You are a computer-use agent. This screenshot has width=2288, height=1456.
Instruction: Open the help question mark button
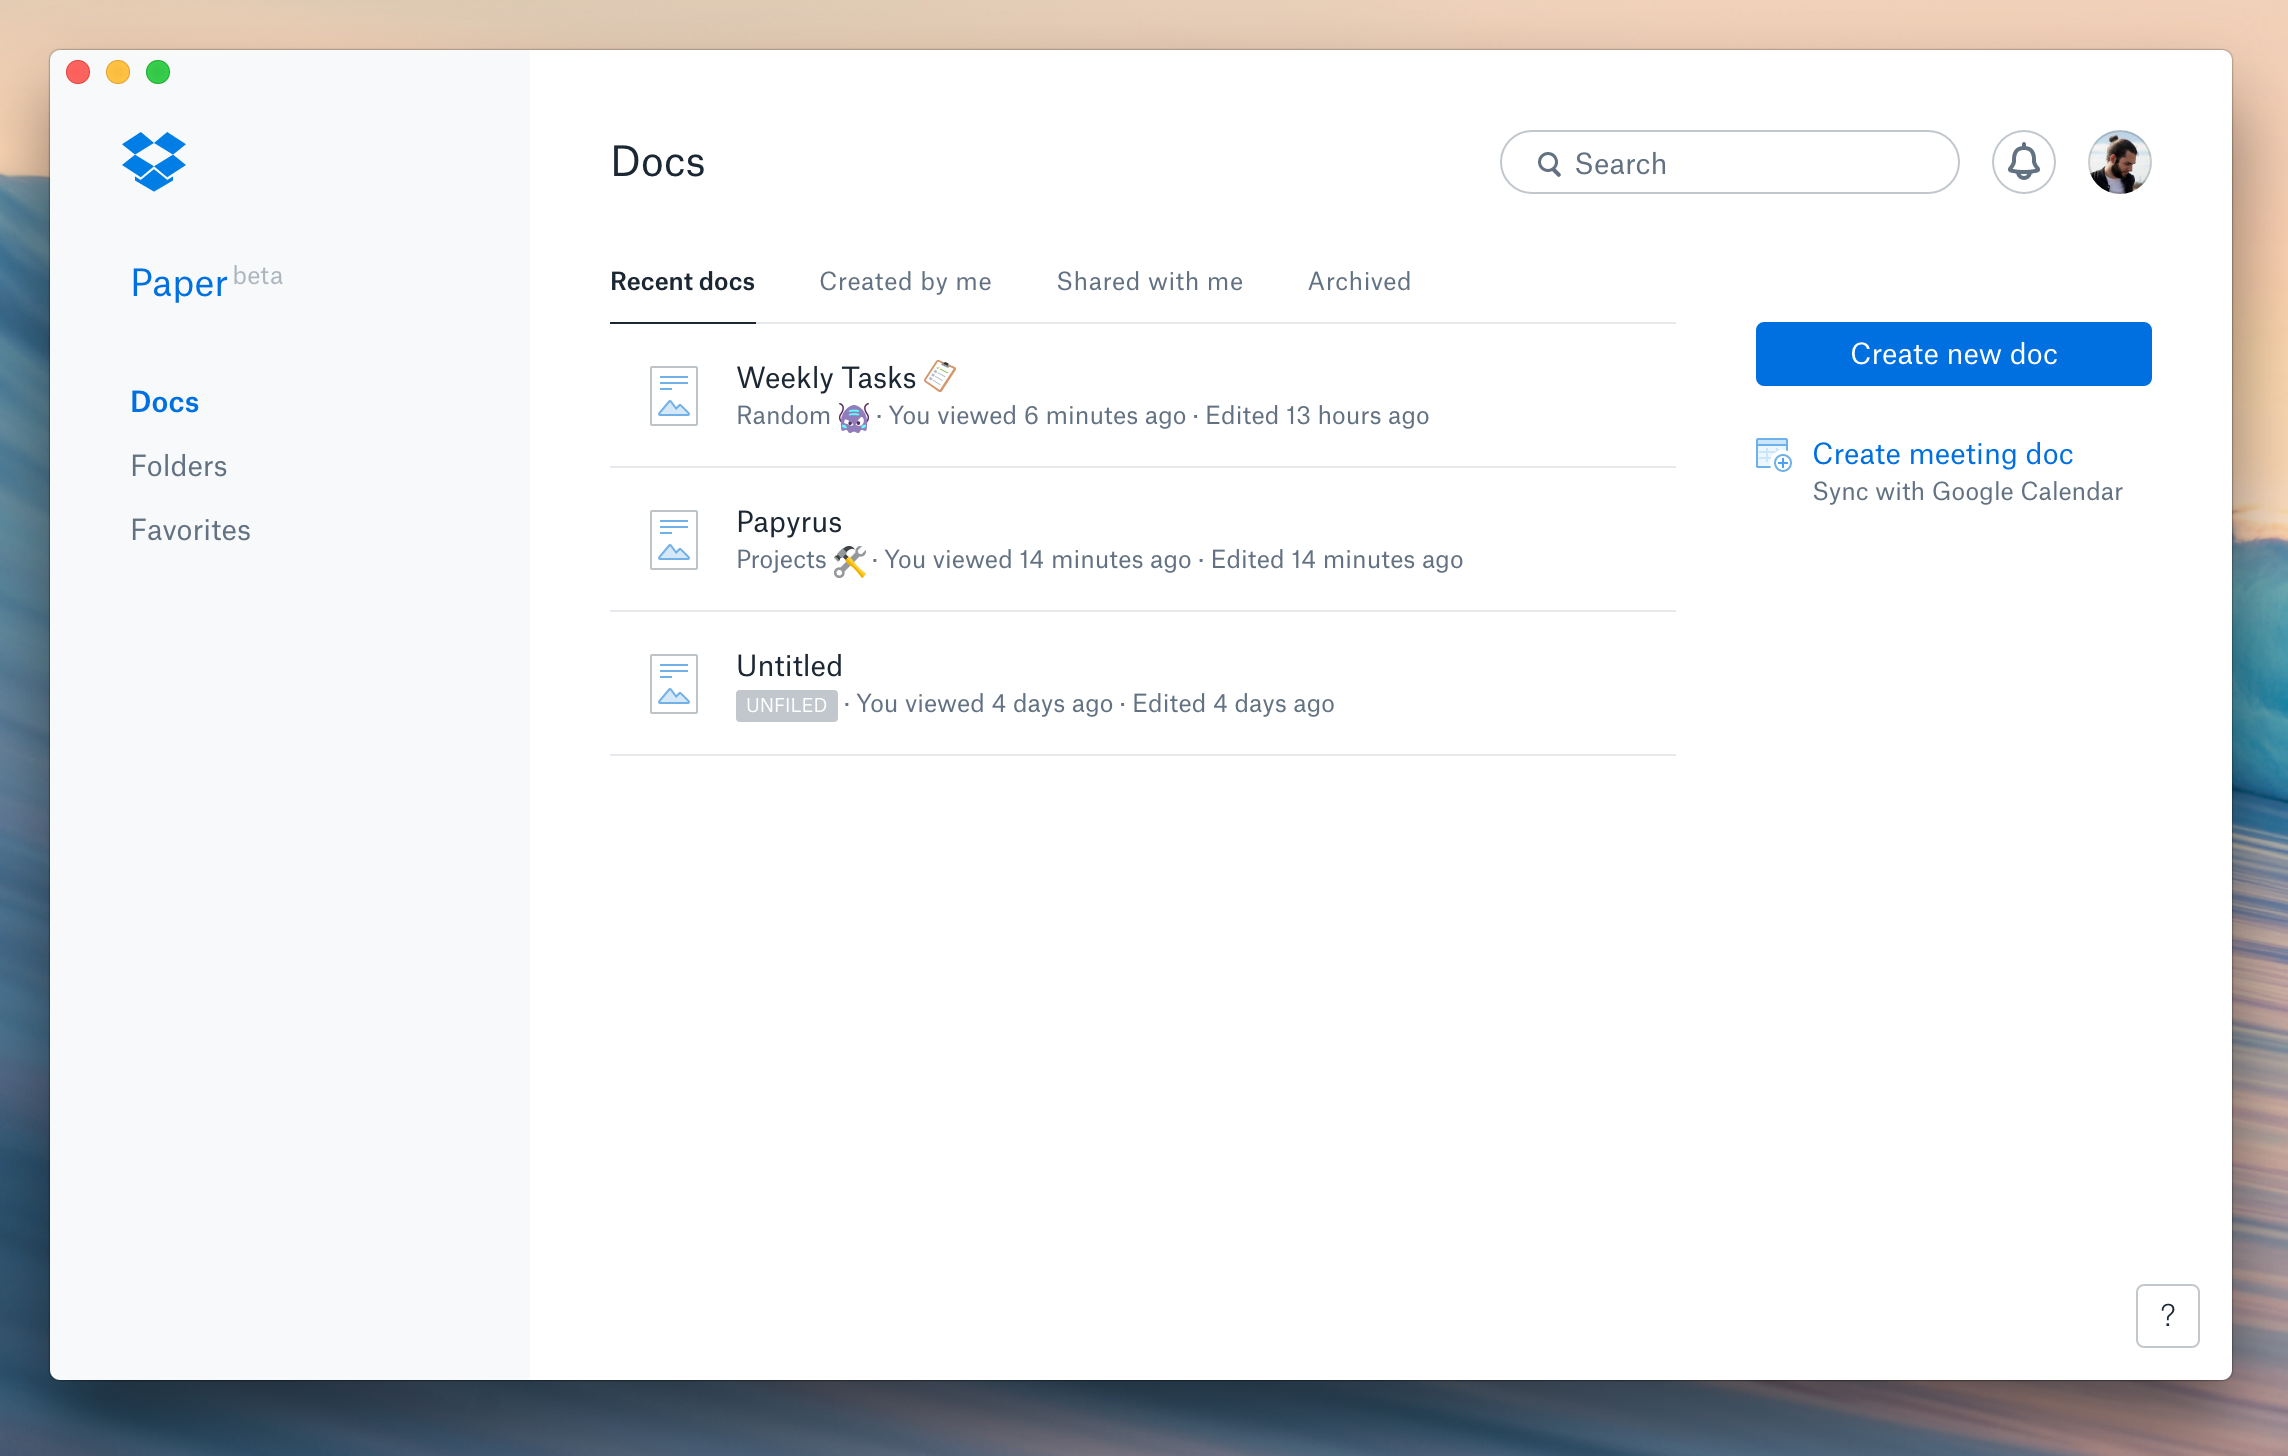(2167, 1315)
